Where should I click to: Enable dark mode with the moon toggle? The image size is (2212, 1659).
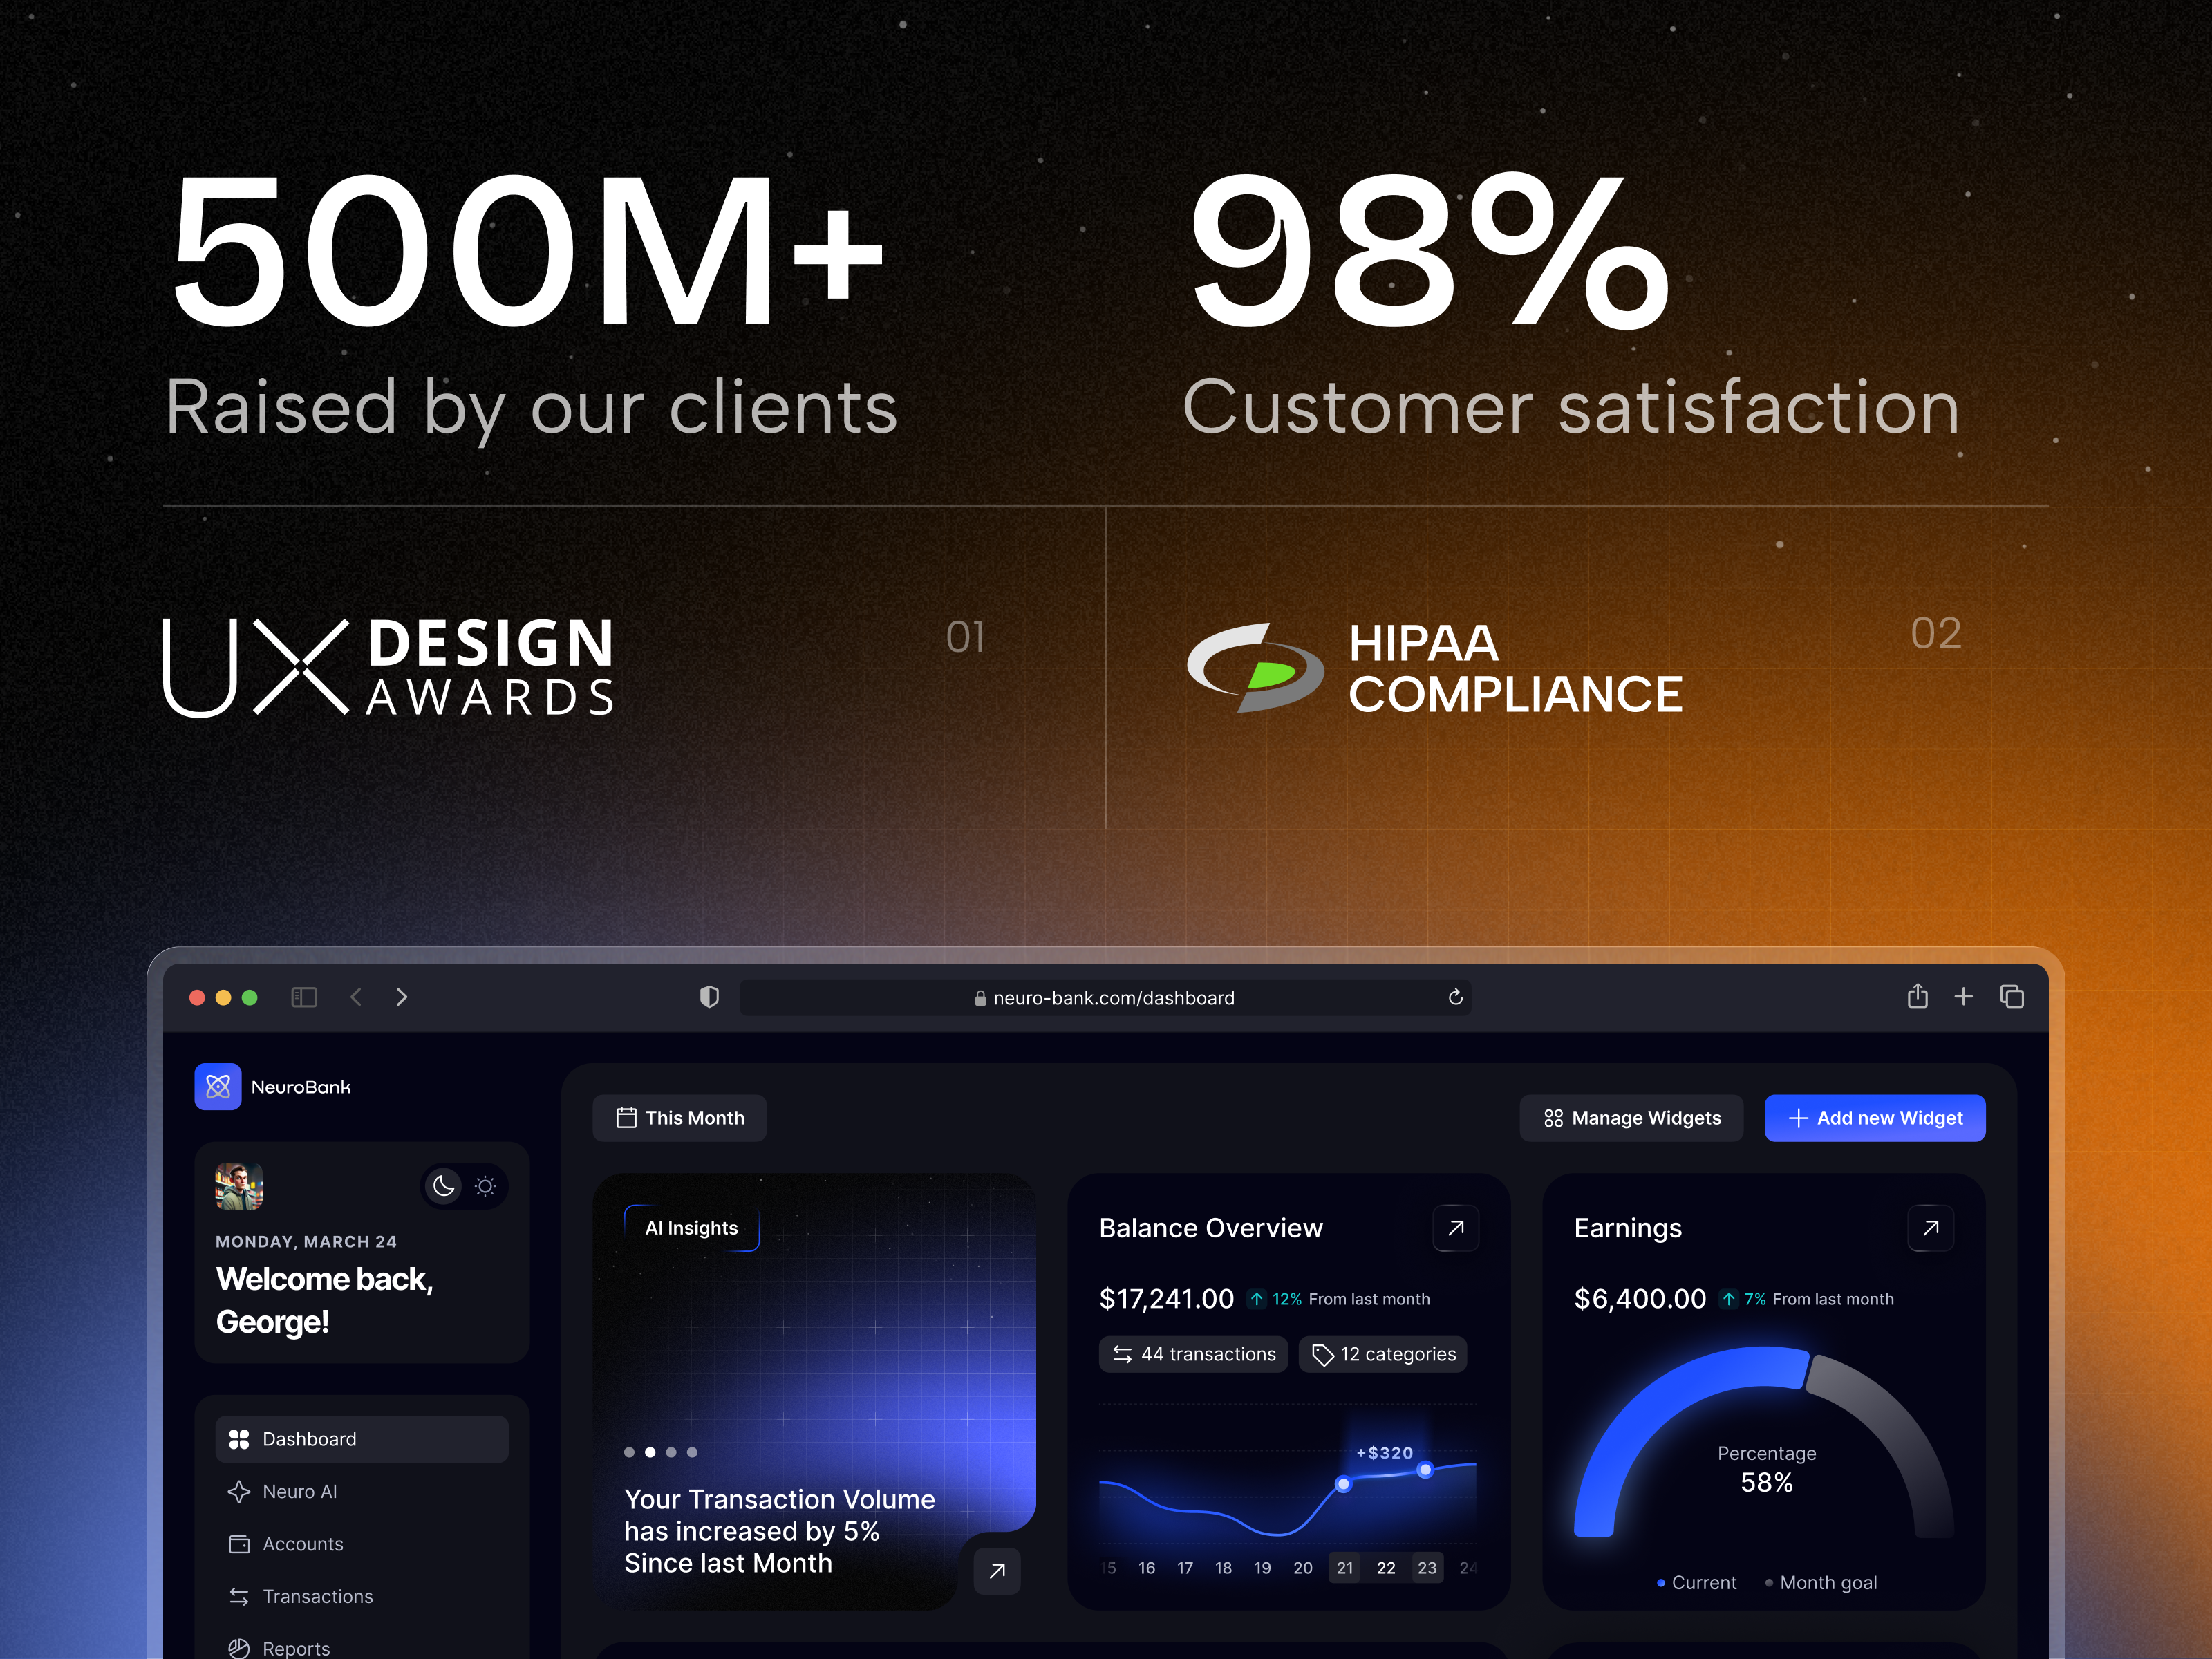443,1186
